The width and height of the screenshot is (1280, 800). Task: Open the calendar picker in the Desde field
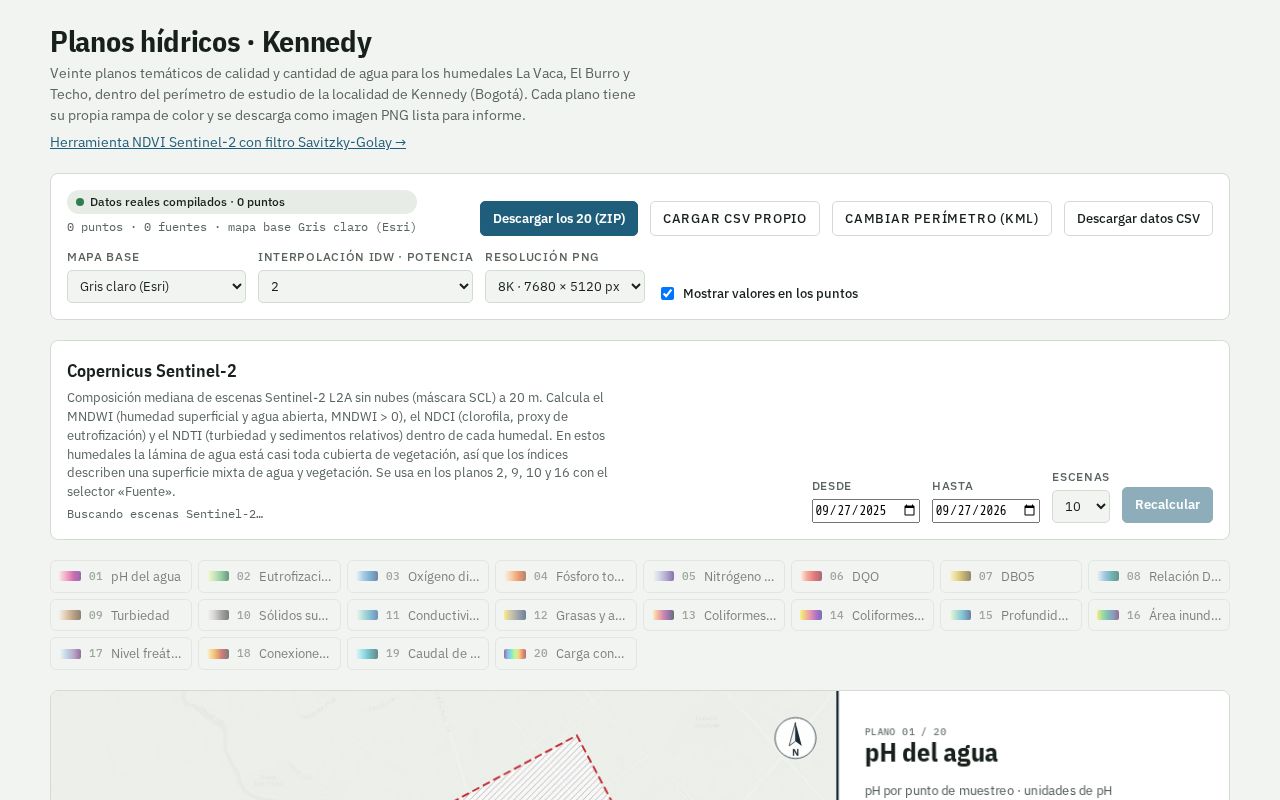pos(909,511)
